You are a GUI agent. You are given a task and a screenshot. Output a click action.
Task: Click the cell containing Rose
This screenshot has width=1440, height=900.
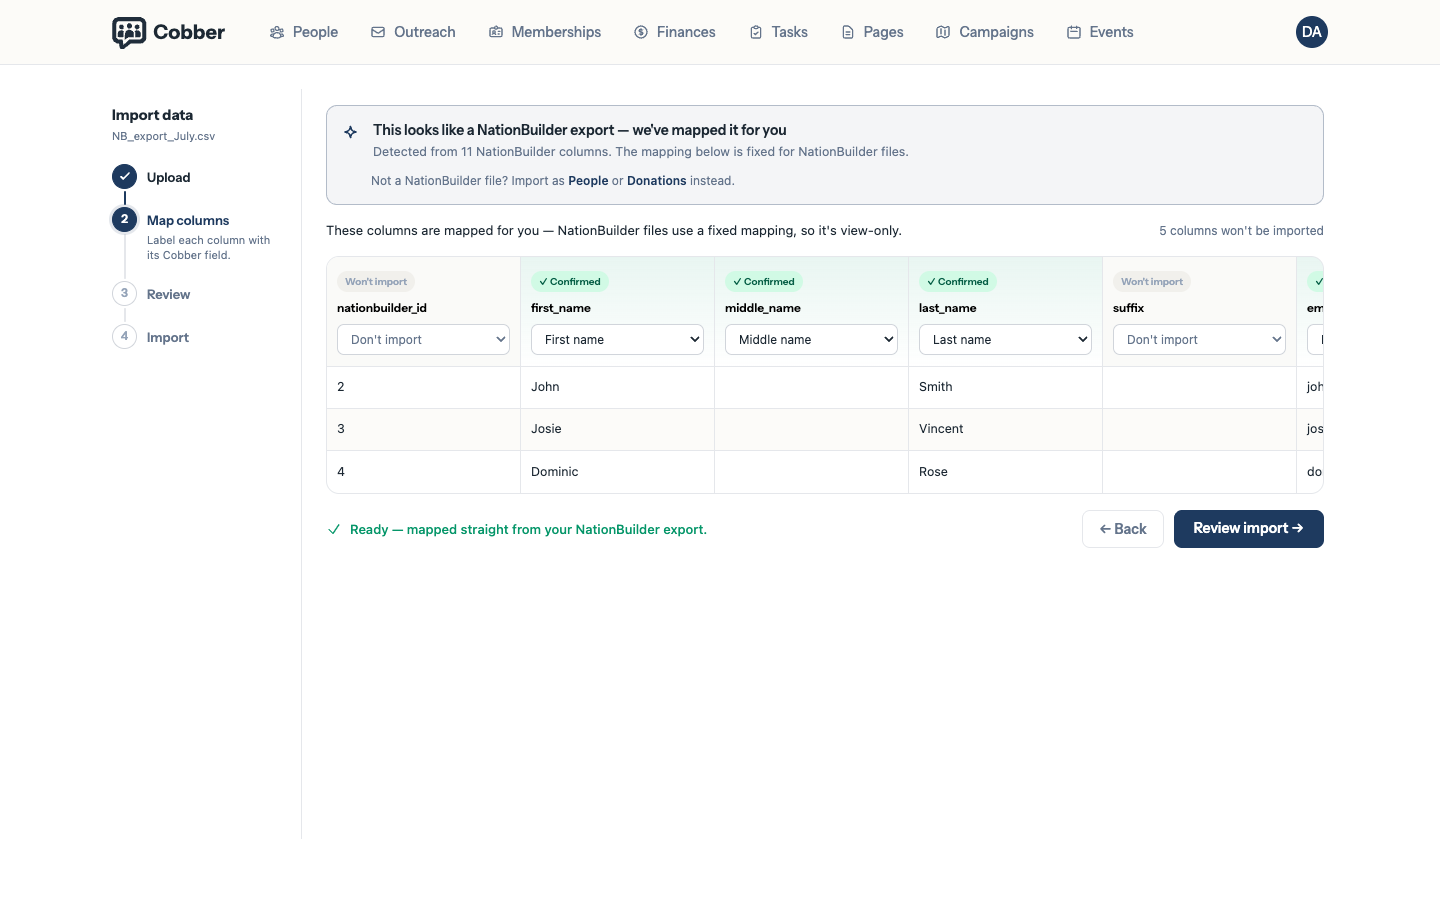[1005, 472]
